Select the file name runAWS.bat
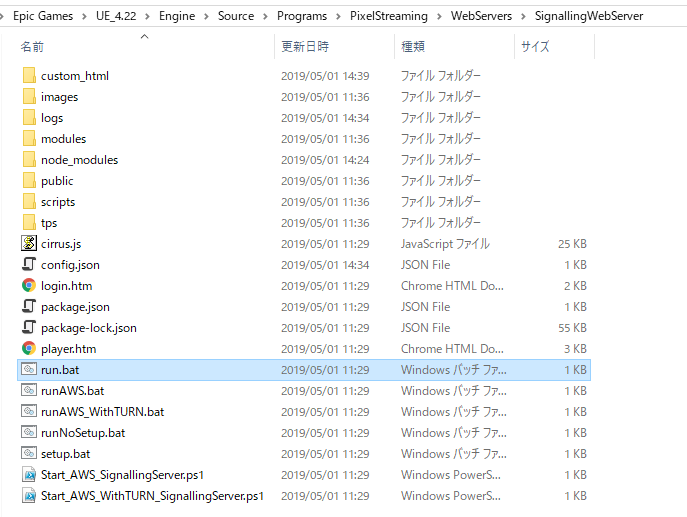This screenshot has height=517, width=687. [x=72, y=391]
